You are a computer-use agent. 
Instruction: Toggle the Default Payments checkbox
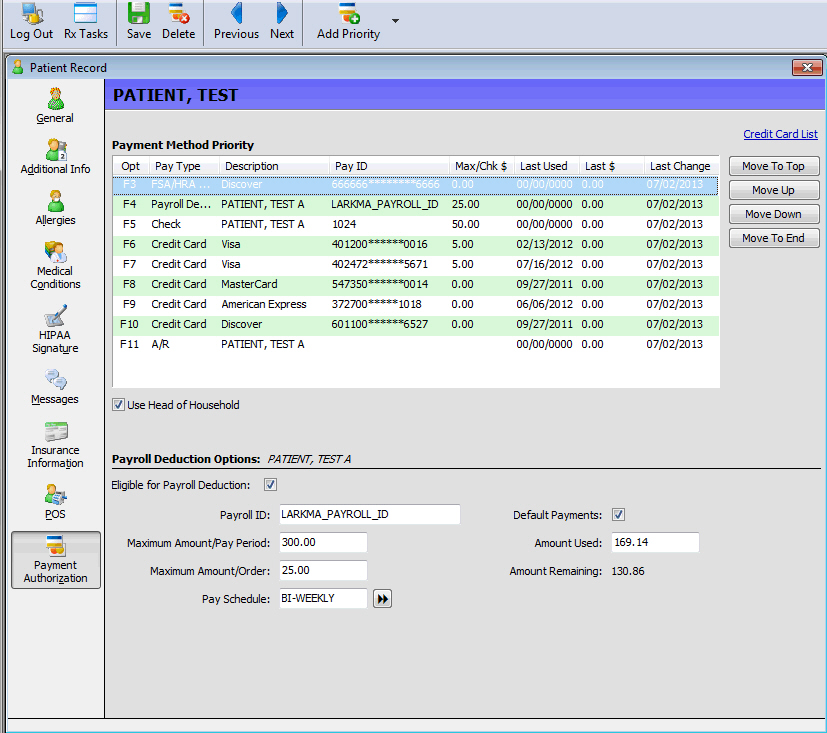618,515
